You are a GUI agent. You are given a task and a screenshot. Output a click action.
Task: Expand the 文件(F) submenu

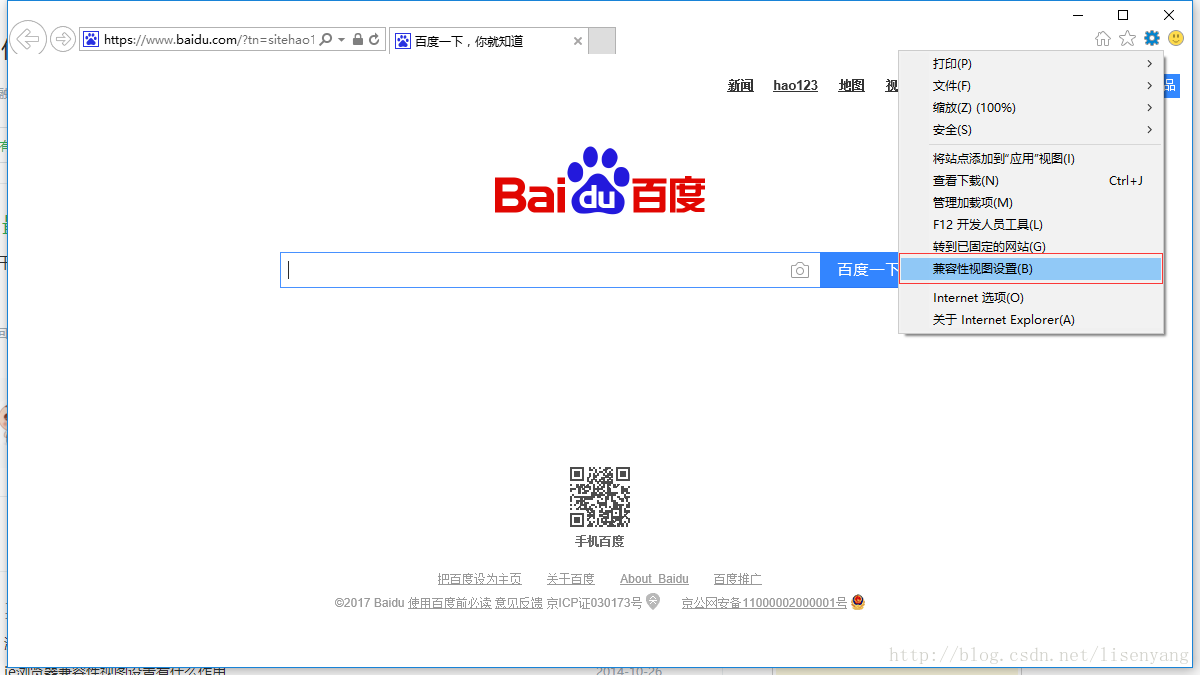[x=1031, y=86]
